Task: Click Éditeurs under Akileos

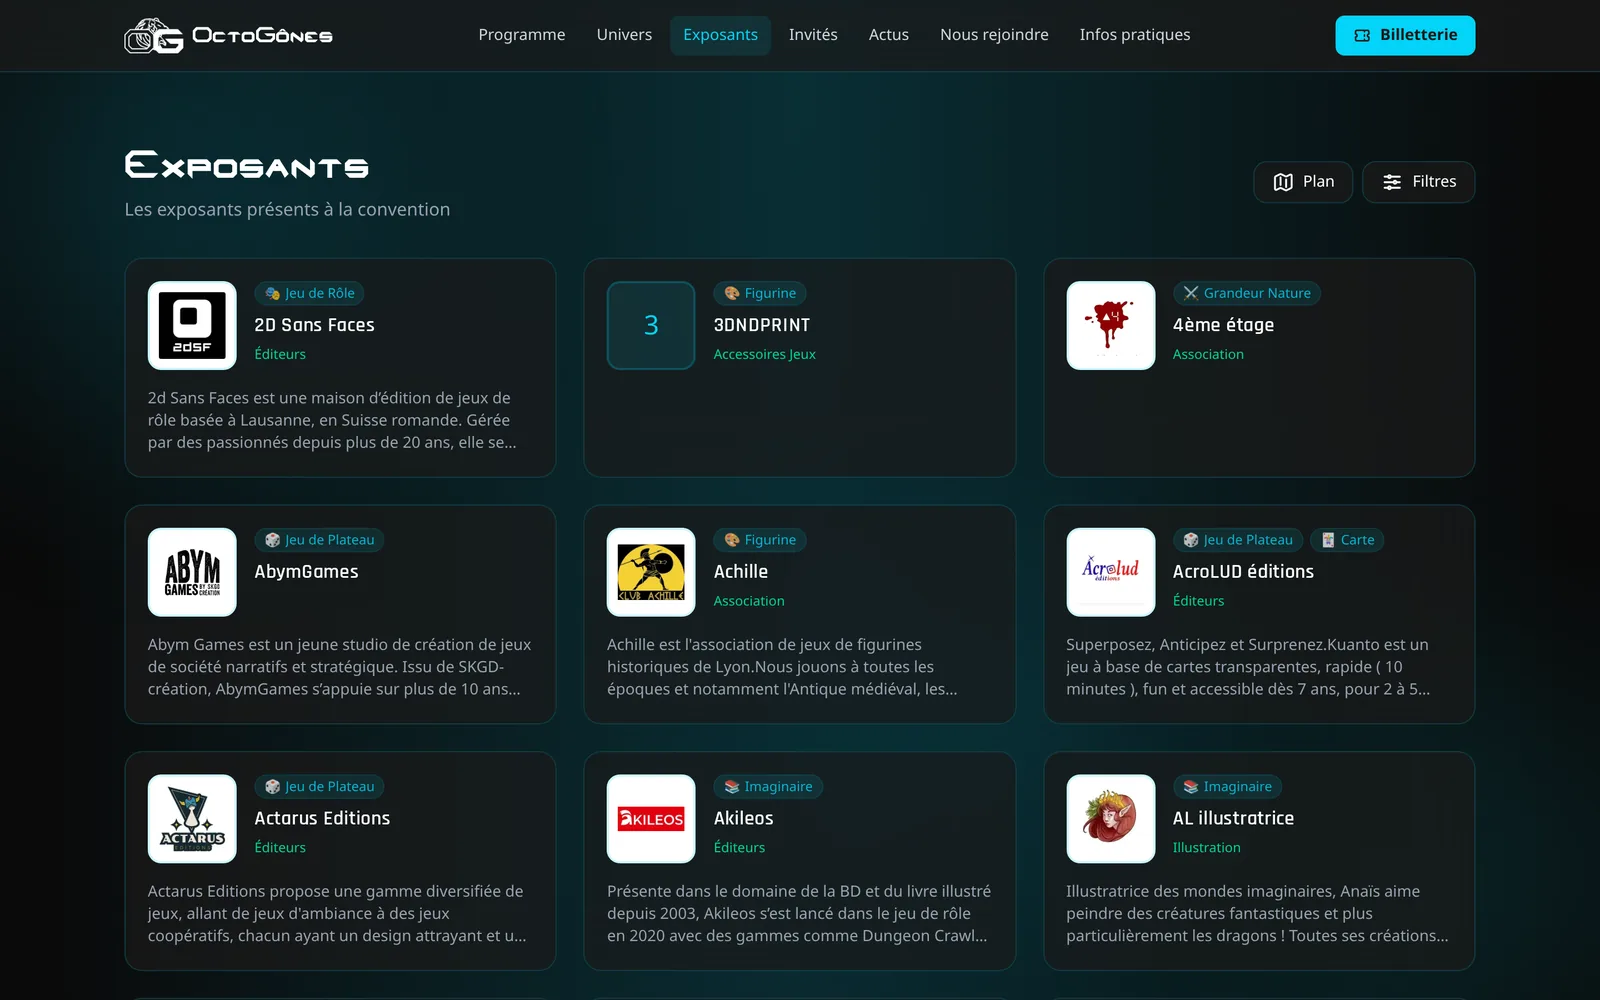Action: (739, 847)
